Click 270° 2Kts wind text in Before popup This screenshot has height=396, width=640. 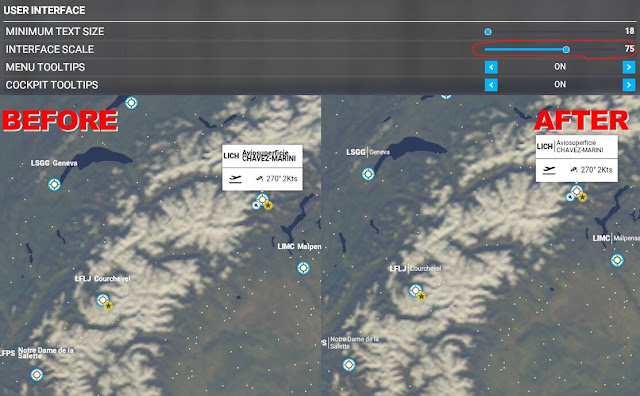pyautogui.click(x=282, y=178)
